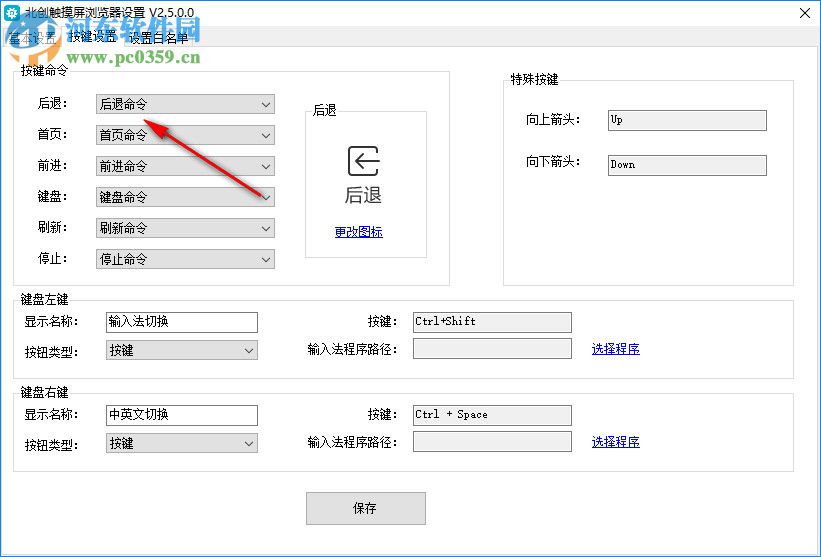The height and width of the screenshot is (557, 821).
Task: Open the 首页命令 dropdown
Action: 185,135
